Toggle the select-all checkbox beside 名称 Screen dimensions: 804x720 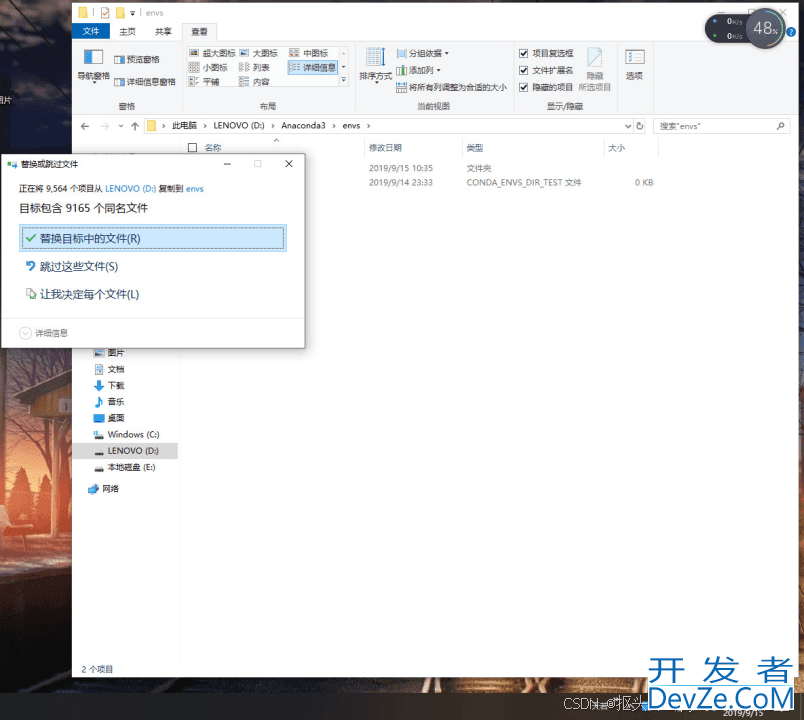coord(193,148)
